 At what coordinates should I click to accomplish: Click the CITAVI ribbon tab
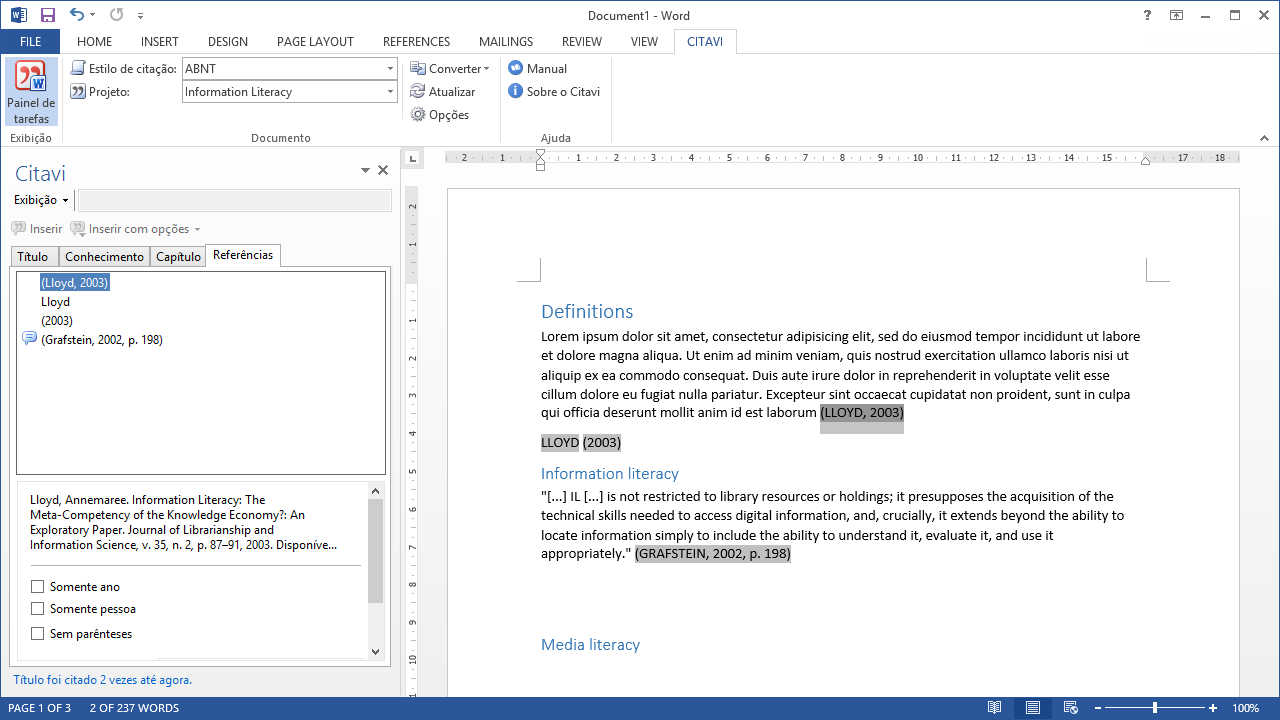click(x=705, y=42)
